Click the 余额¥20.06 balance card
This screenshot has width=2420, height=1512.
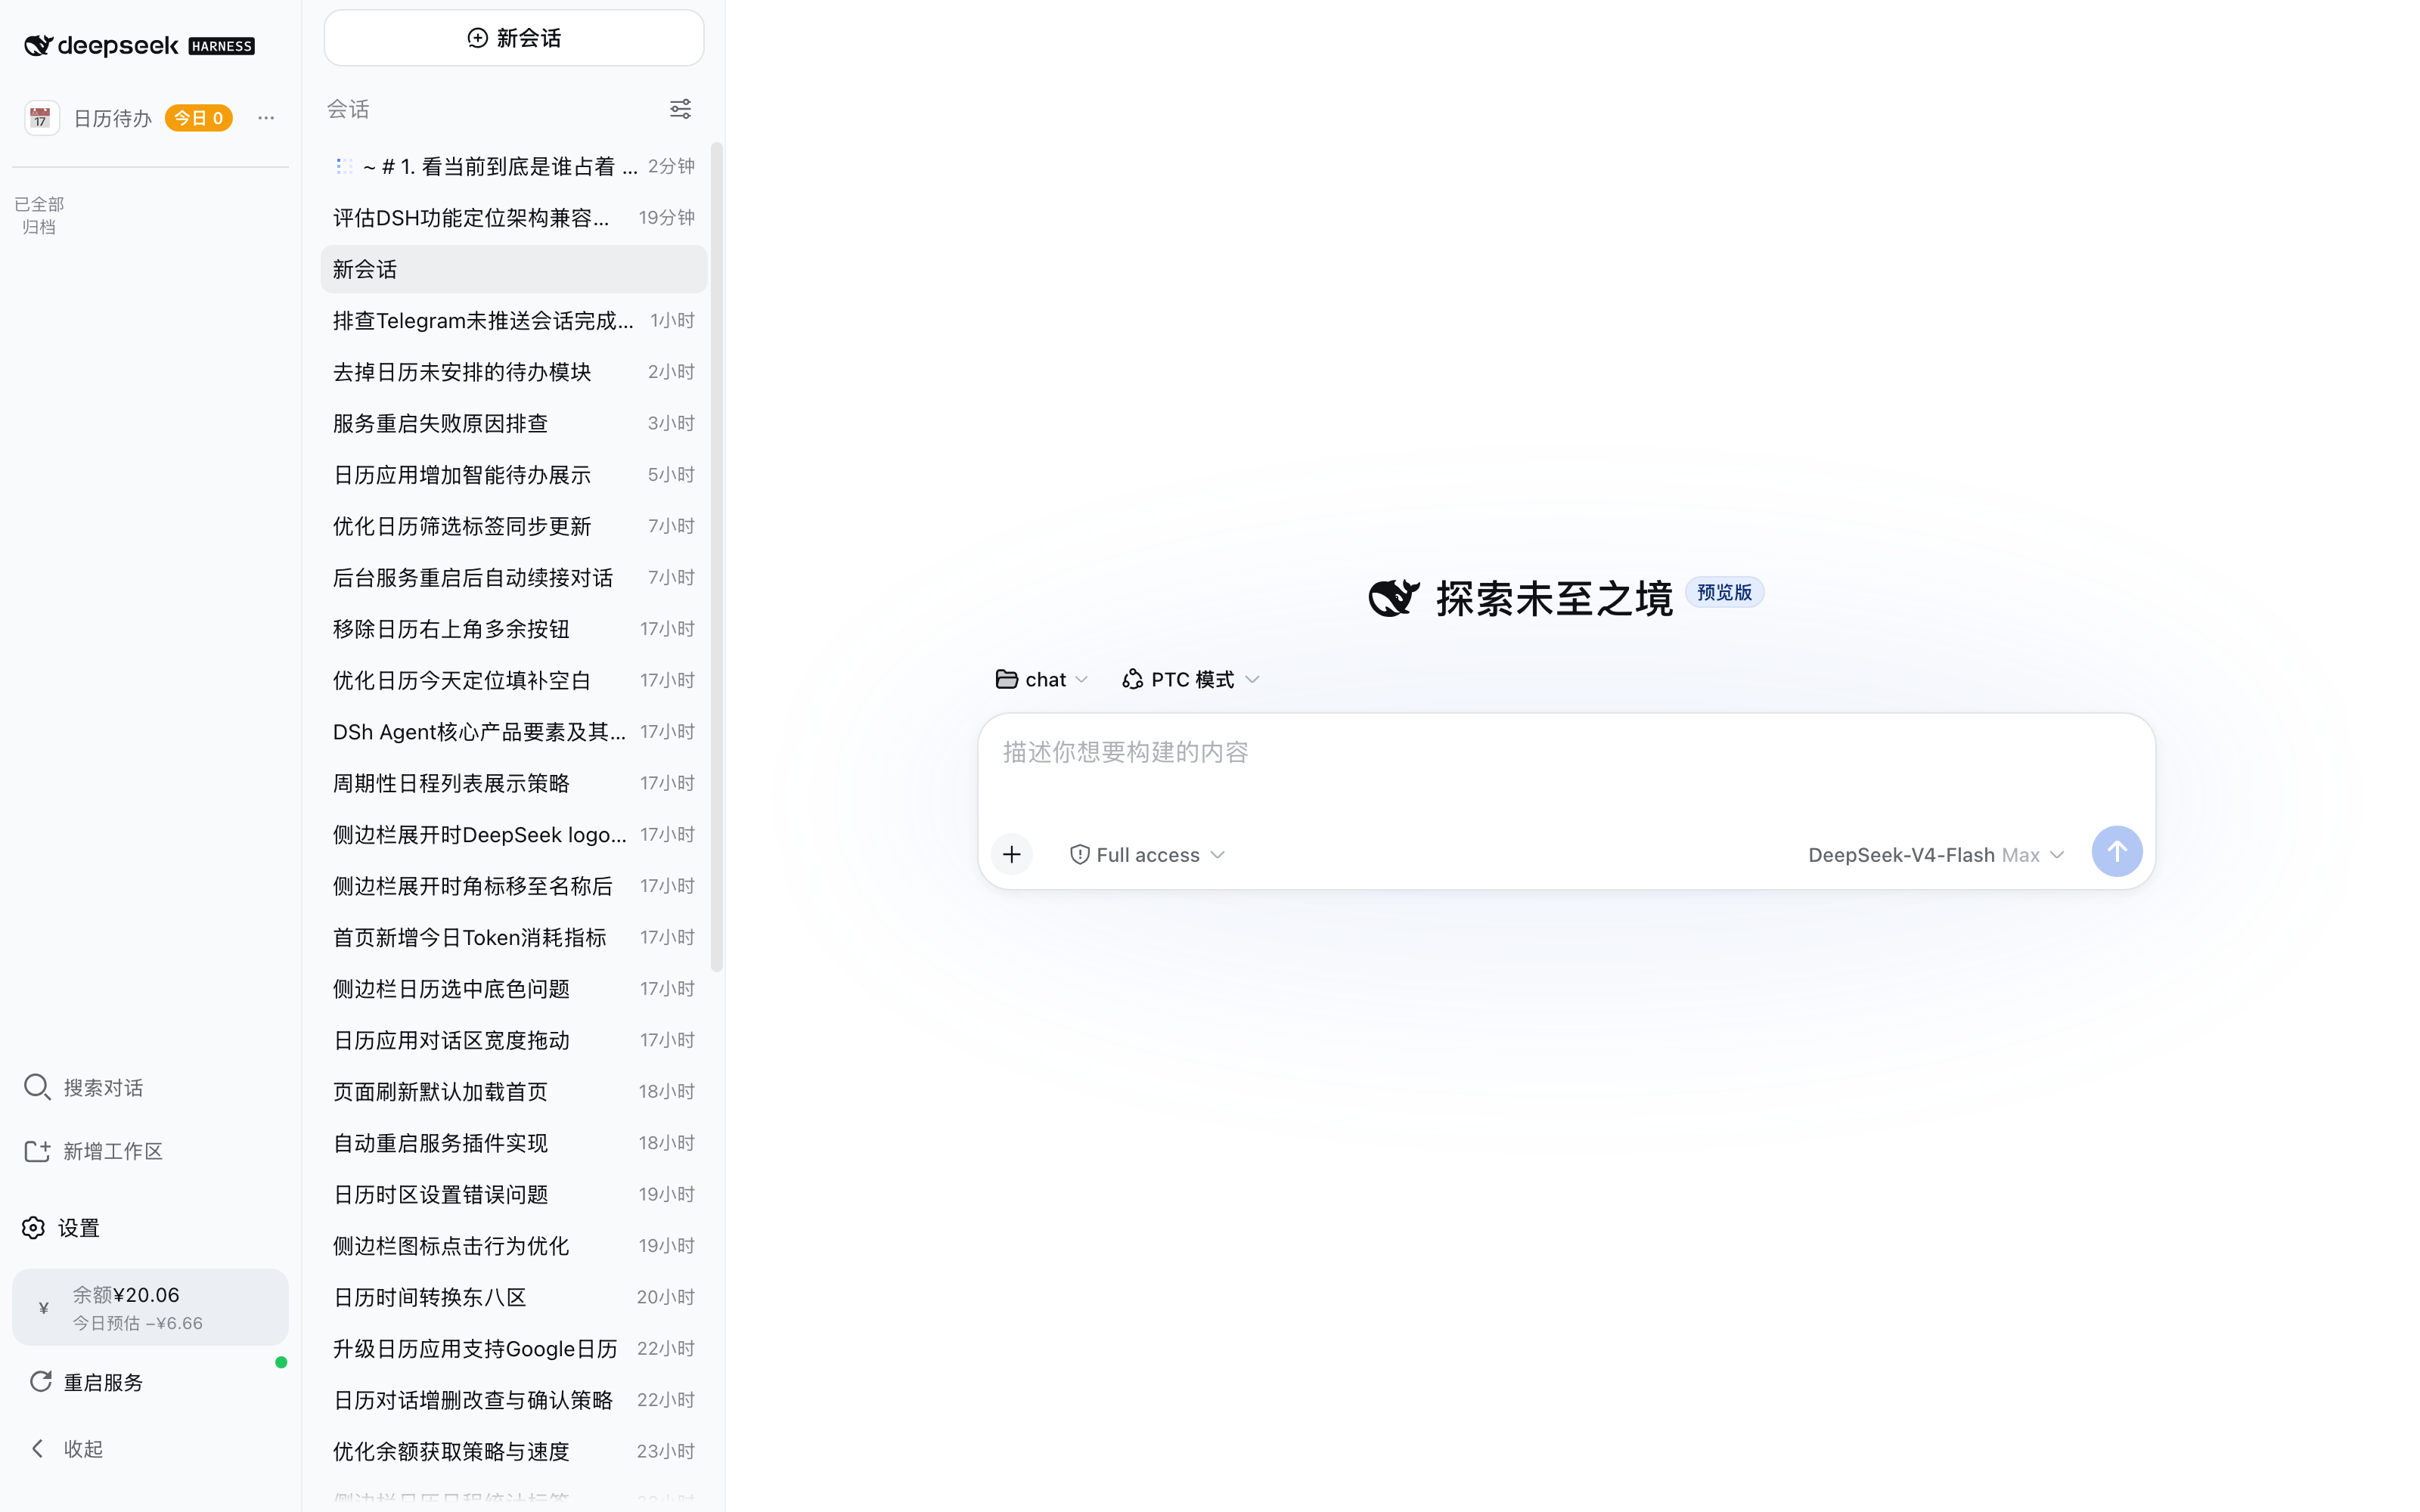(150, 1307)
